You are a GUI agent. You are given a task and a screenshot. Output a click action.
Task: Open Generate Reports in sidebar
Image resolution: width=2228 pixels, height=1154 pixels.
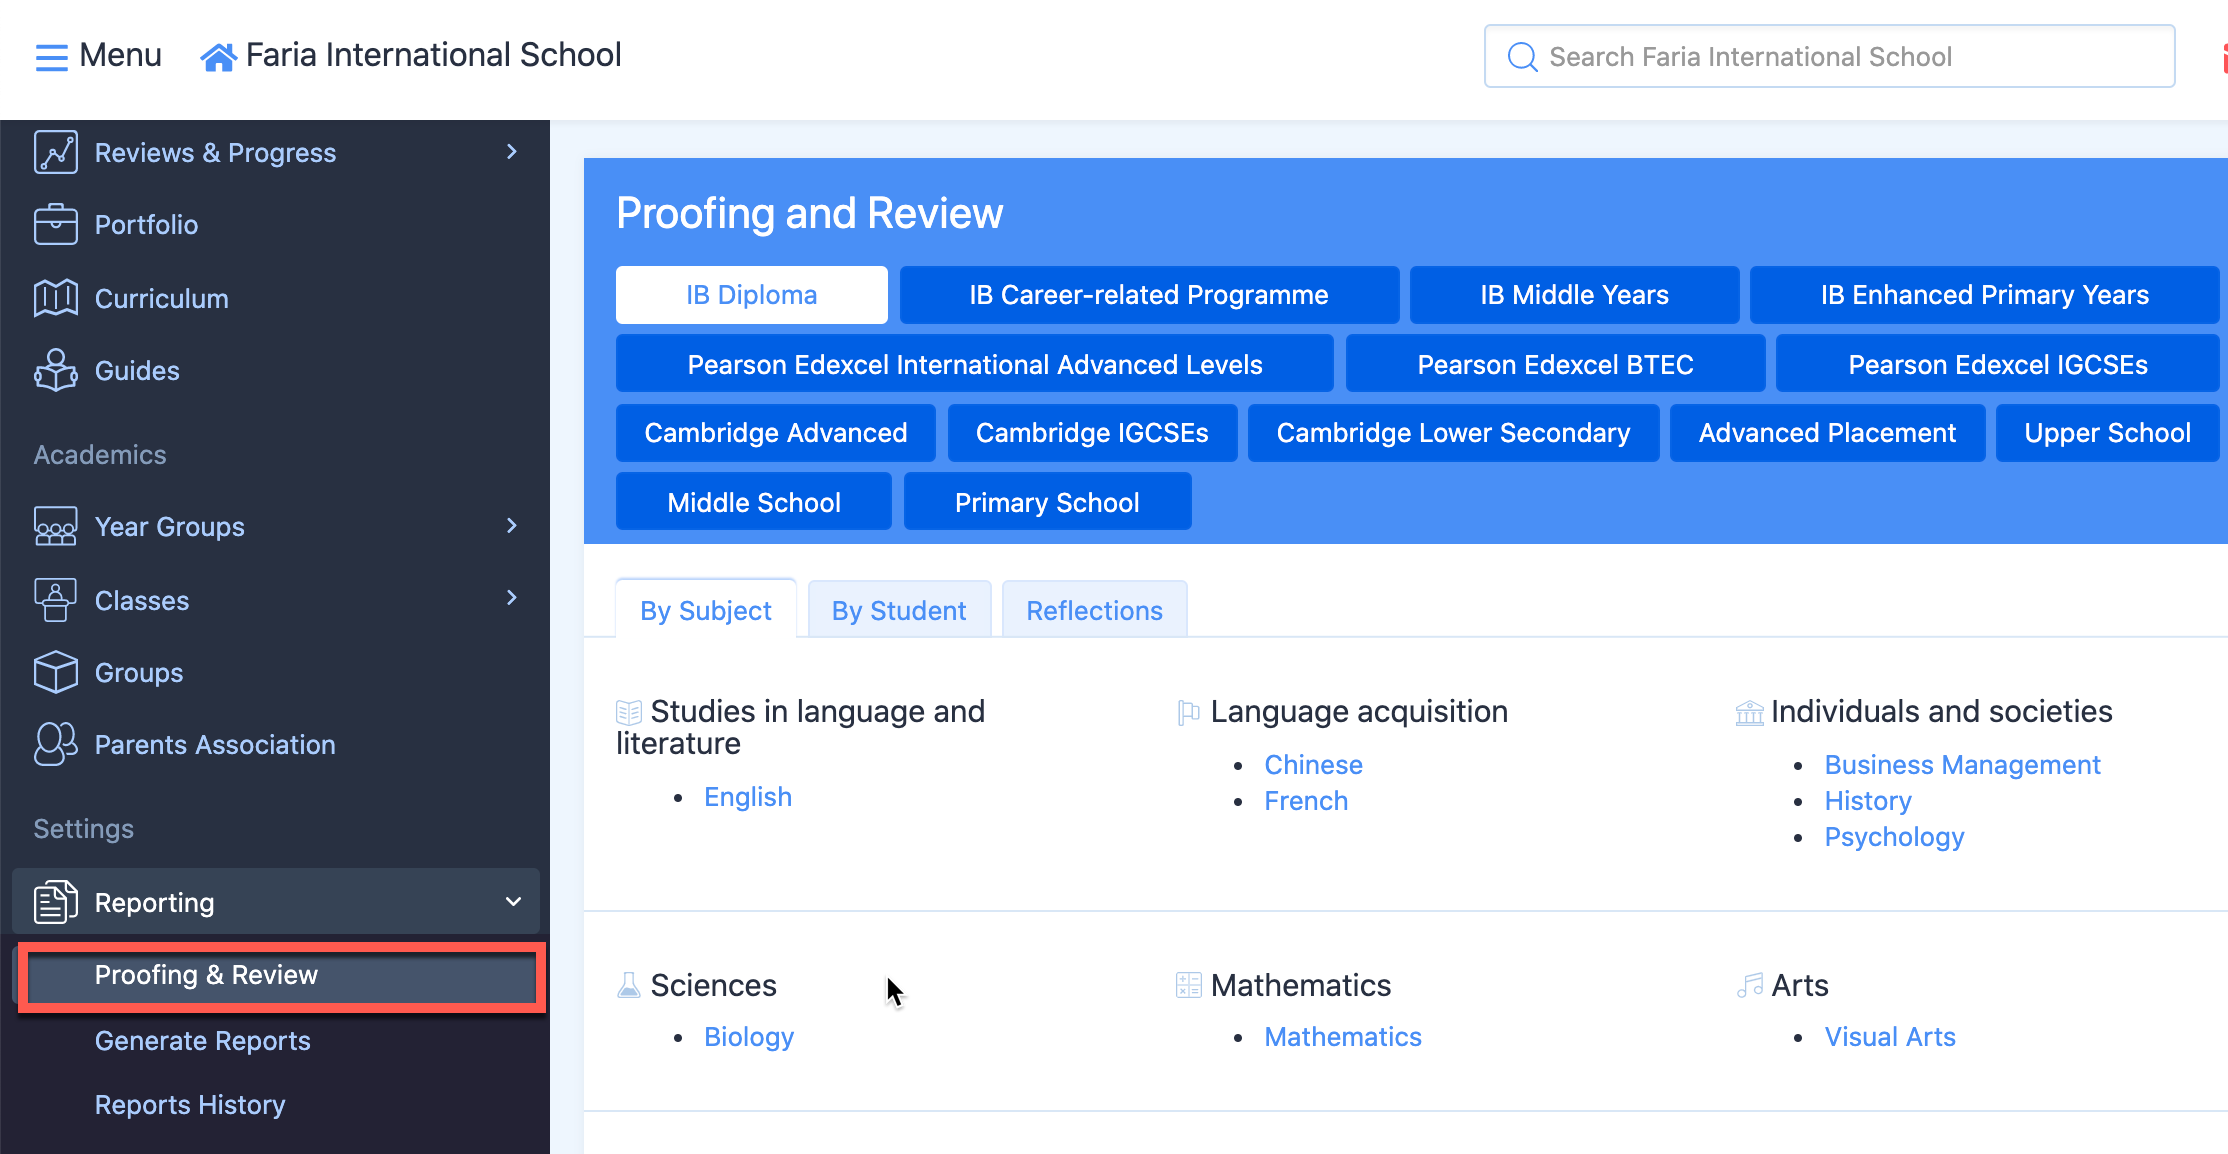[x=203, y=1041]
